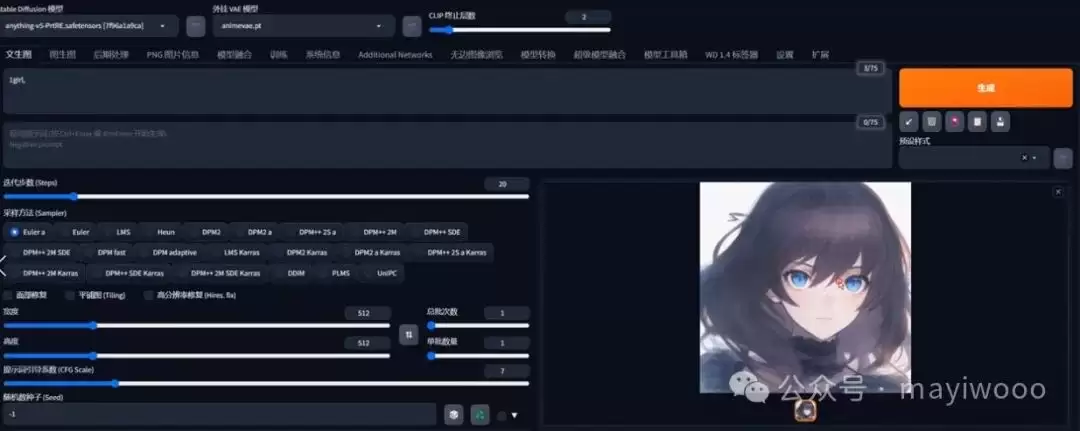Select the LMS sampler

pyautogui.click(x=118, y=232)
